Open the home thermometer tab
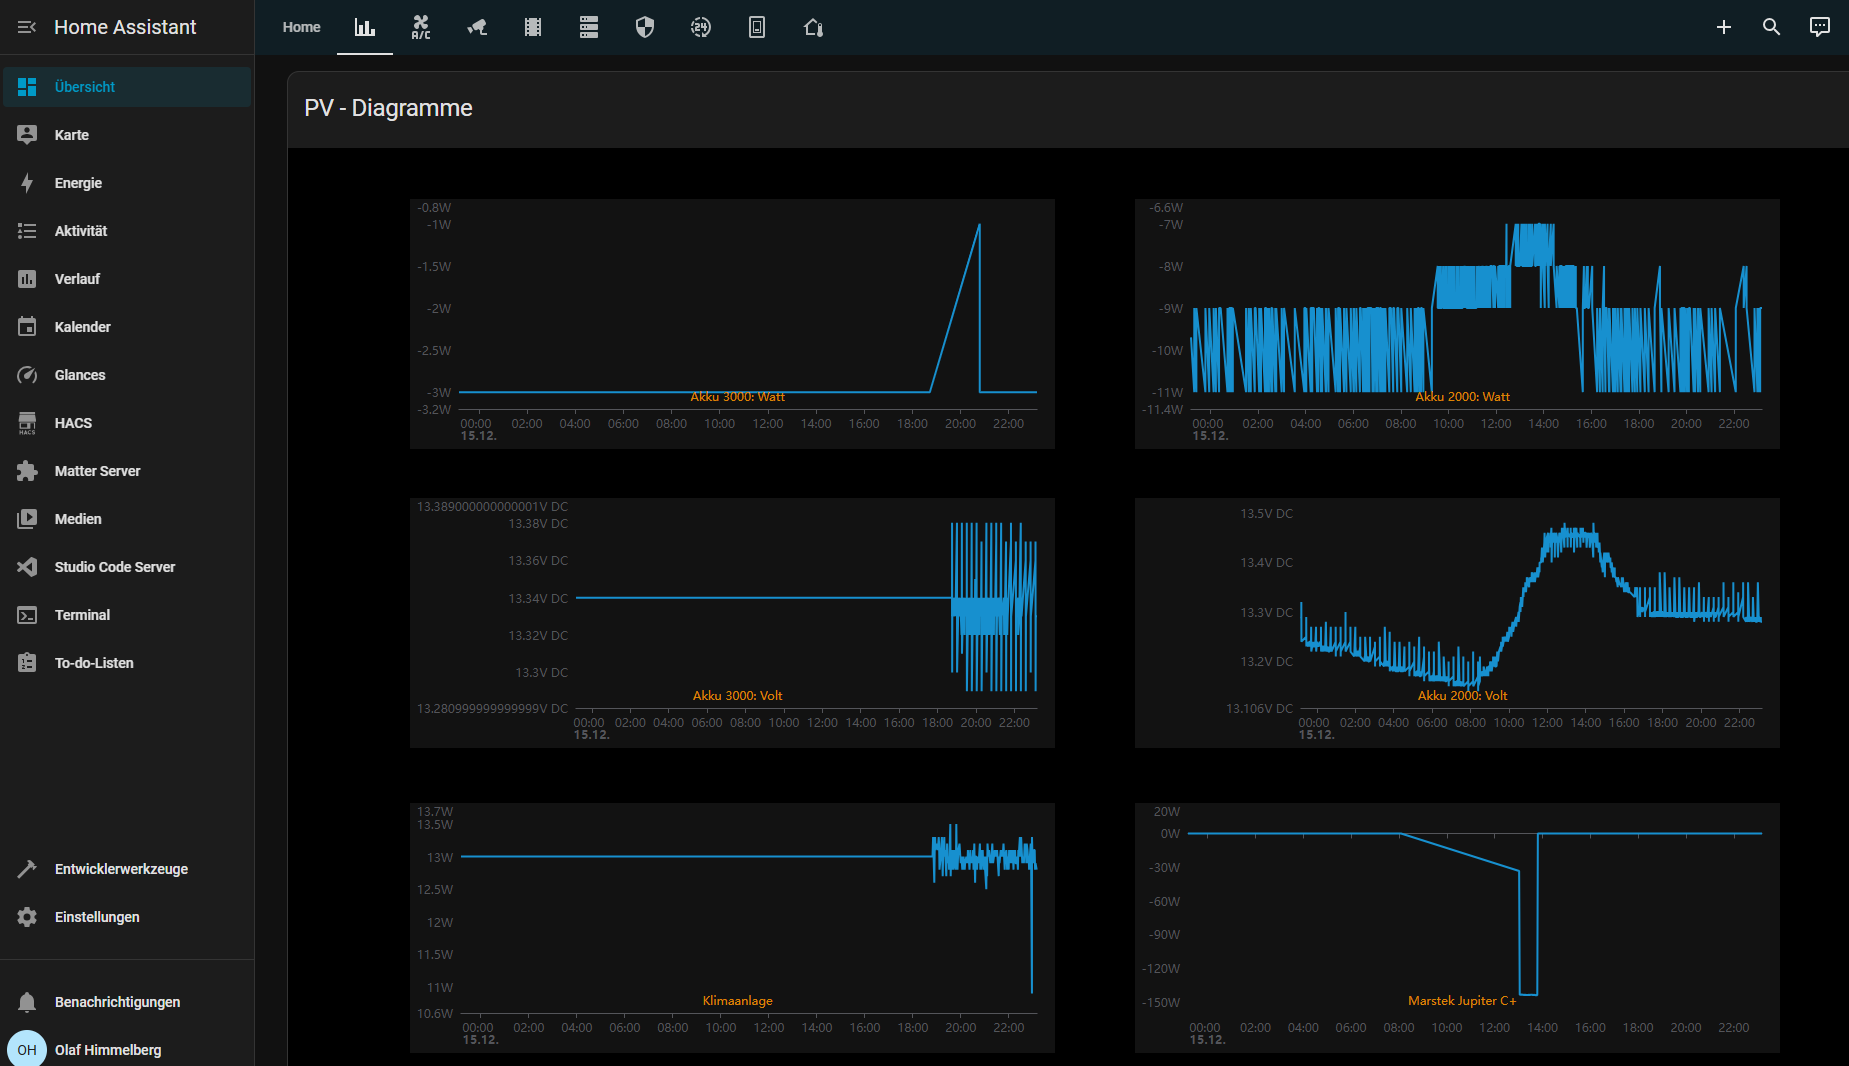 coord(813,28)
